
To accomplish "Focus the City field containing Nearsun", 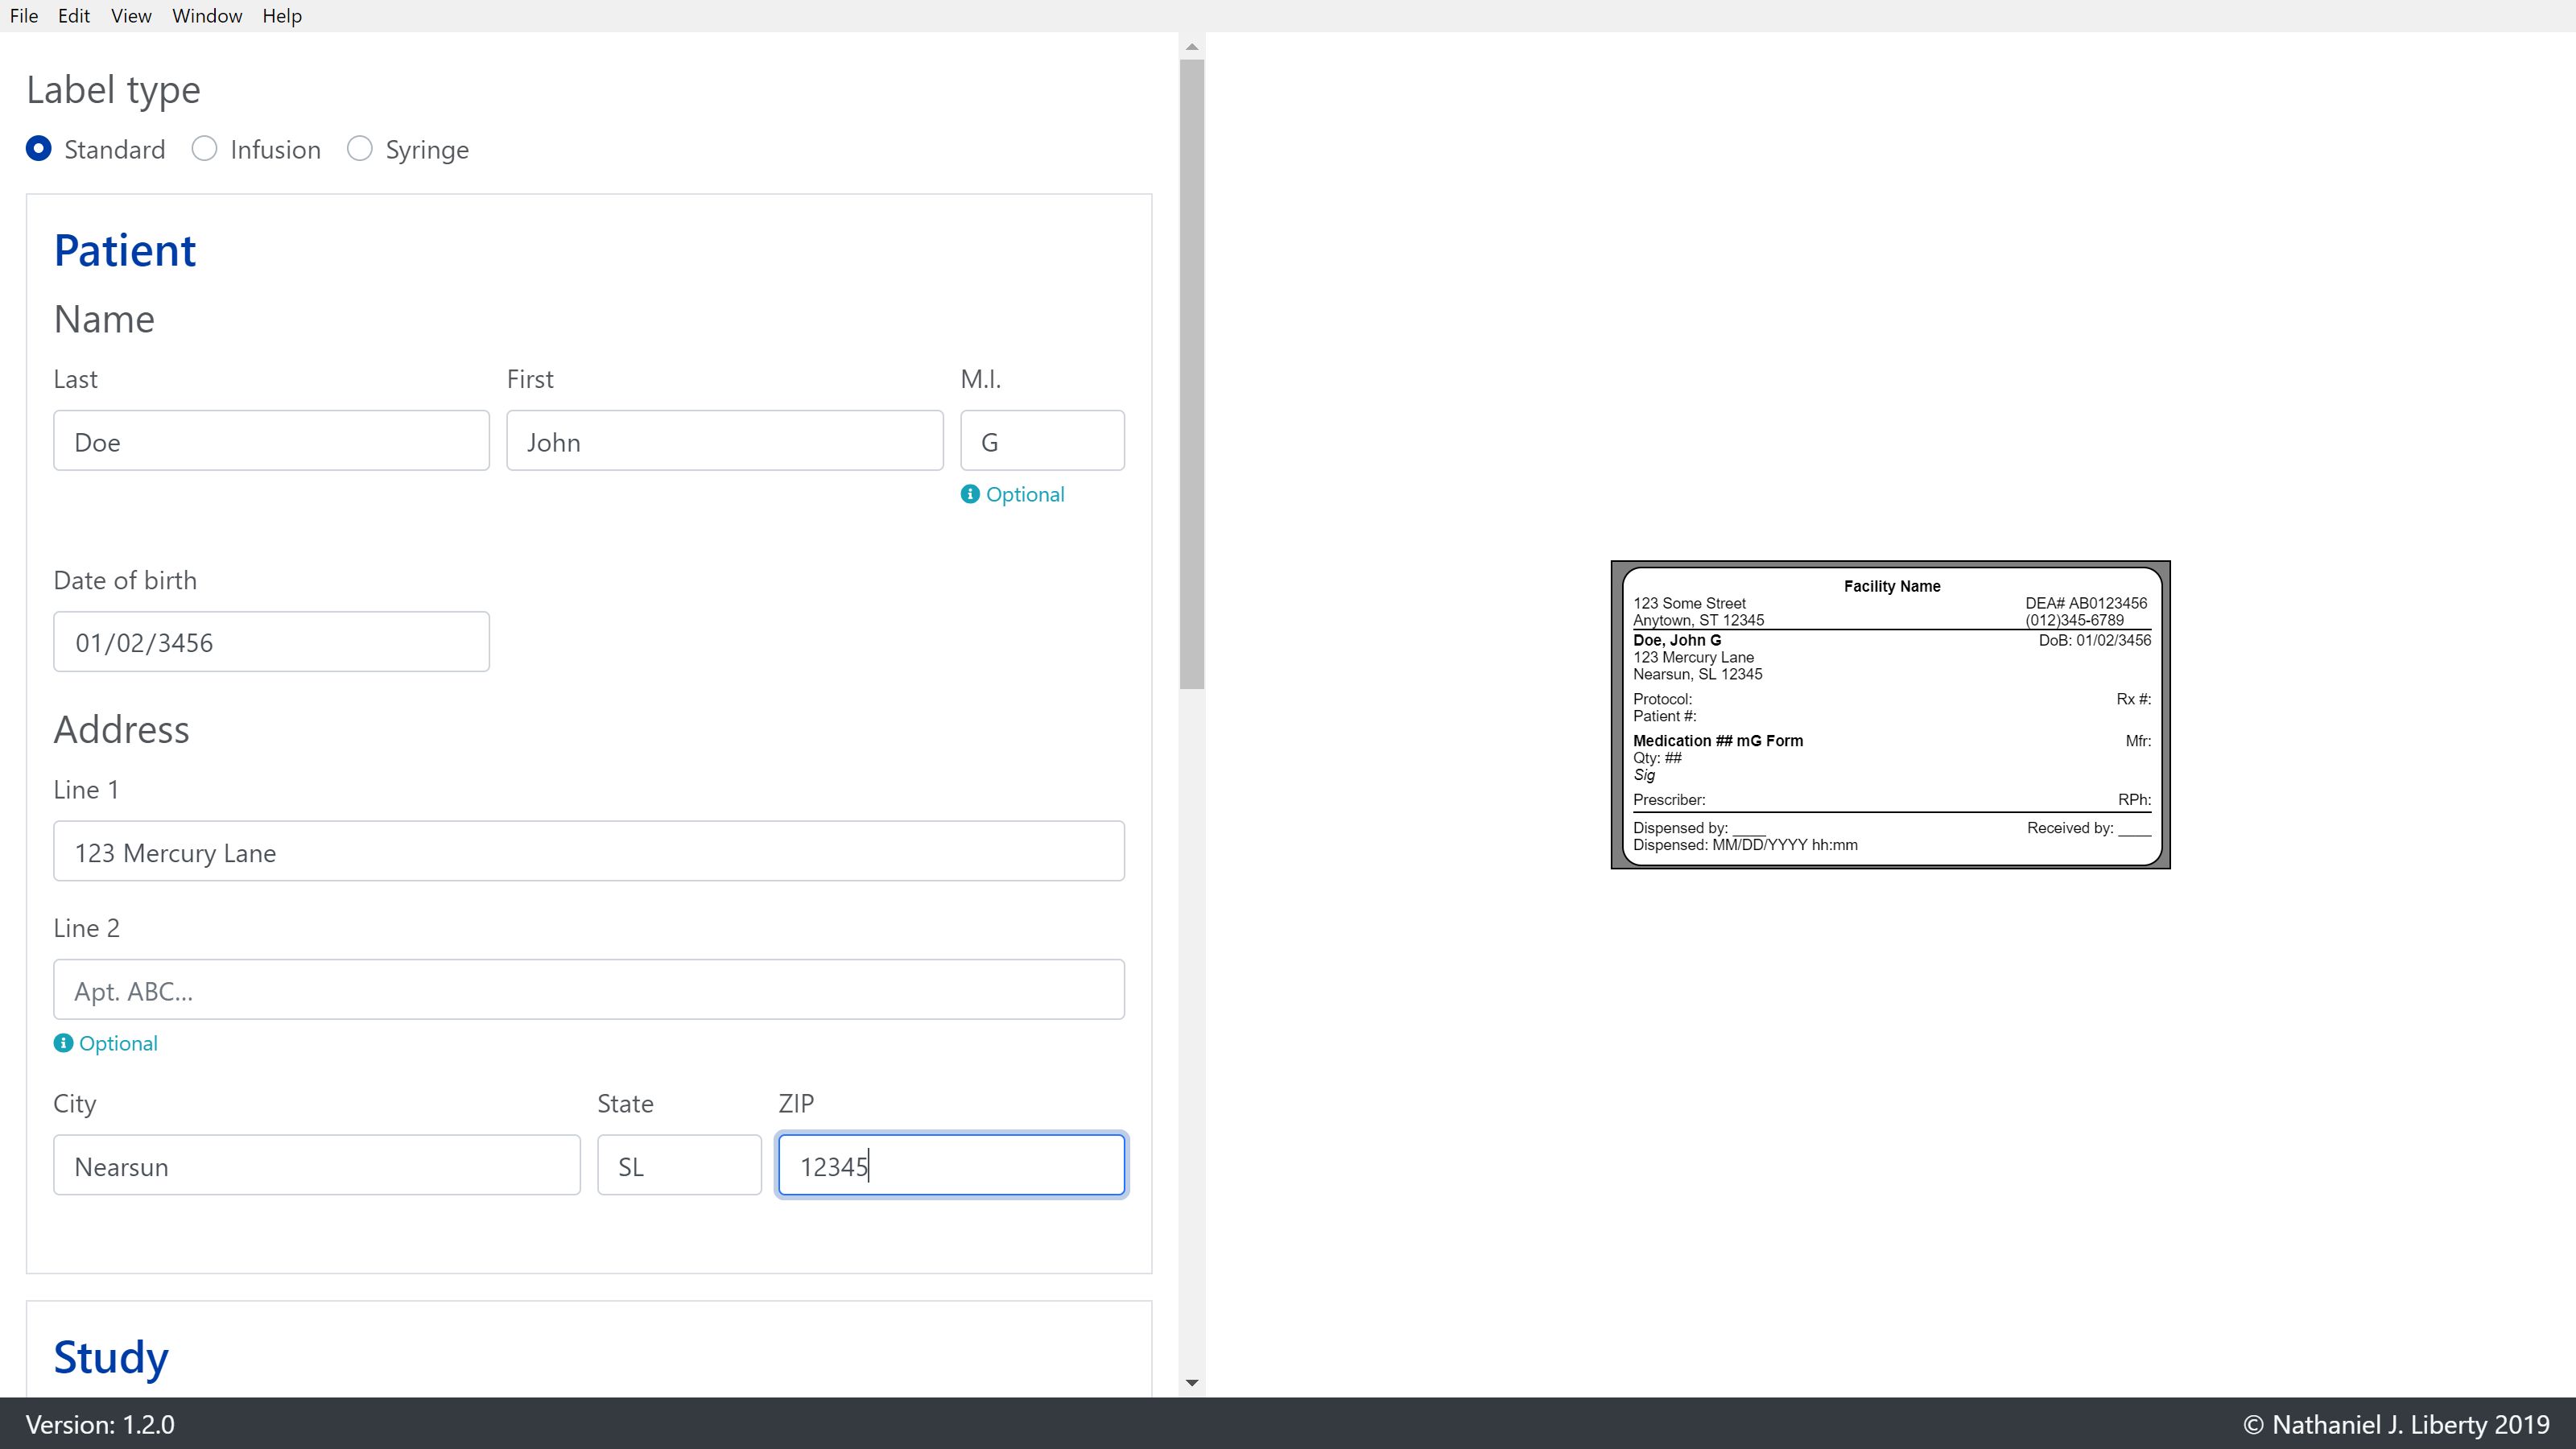I will [x=316, y=1165].
